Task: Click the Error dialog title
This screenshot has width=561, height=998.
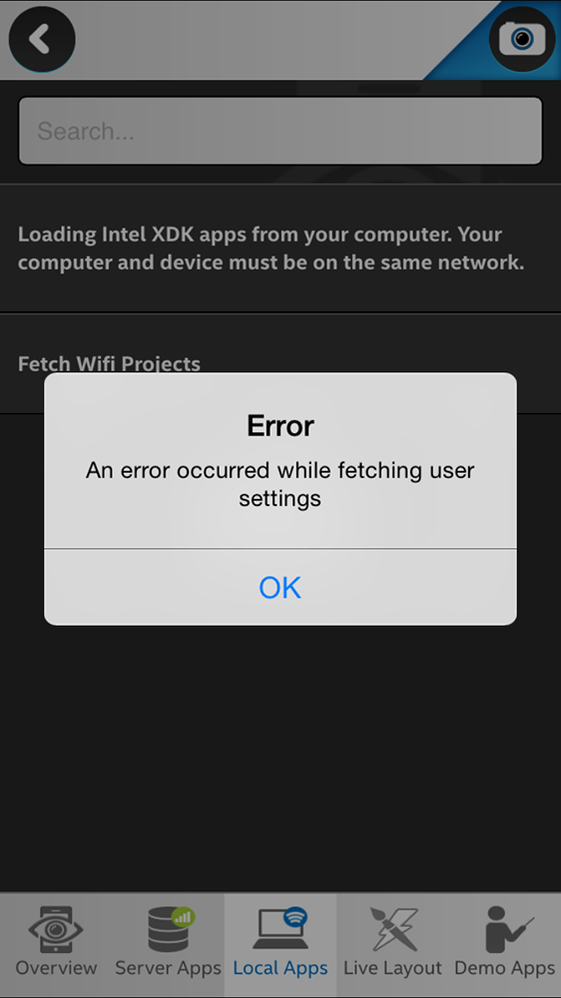Action: 280,426
